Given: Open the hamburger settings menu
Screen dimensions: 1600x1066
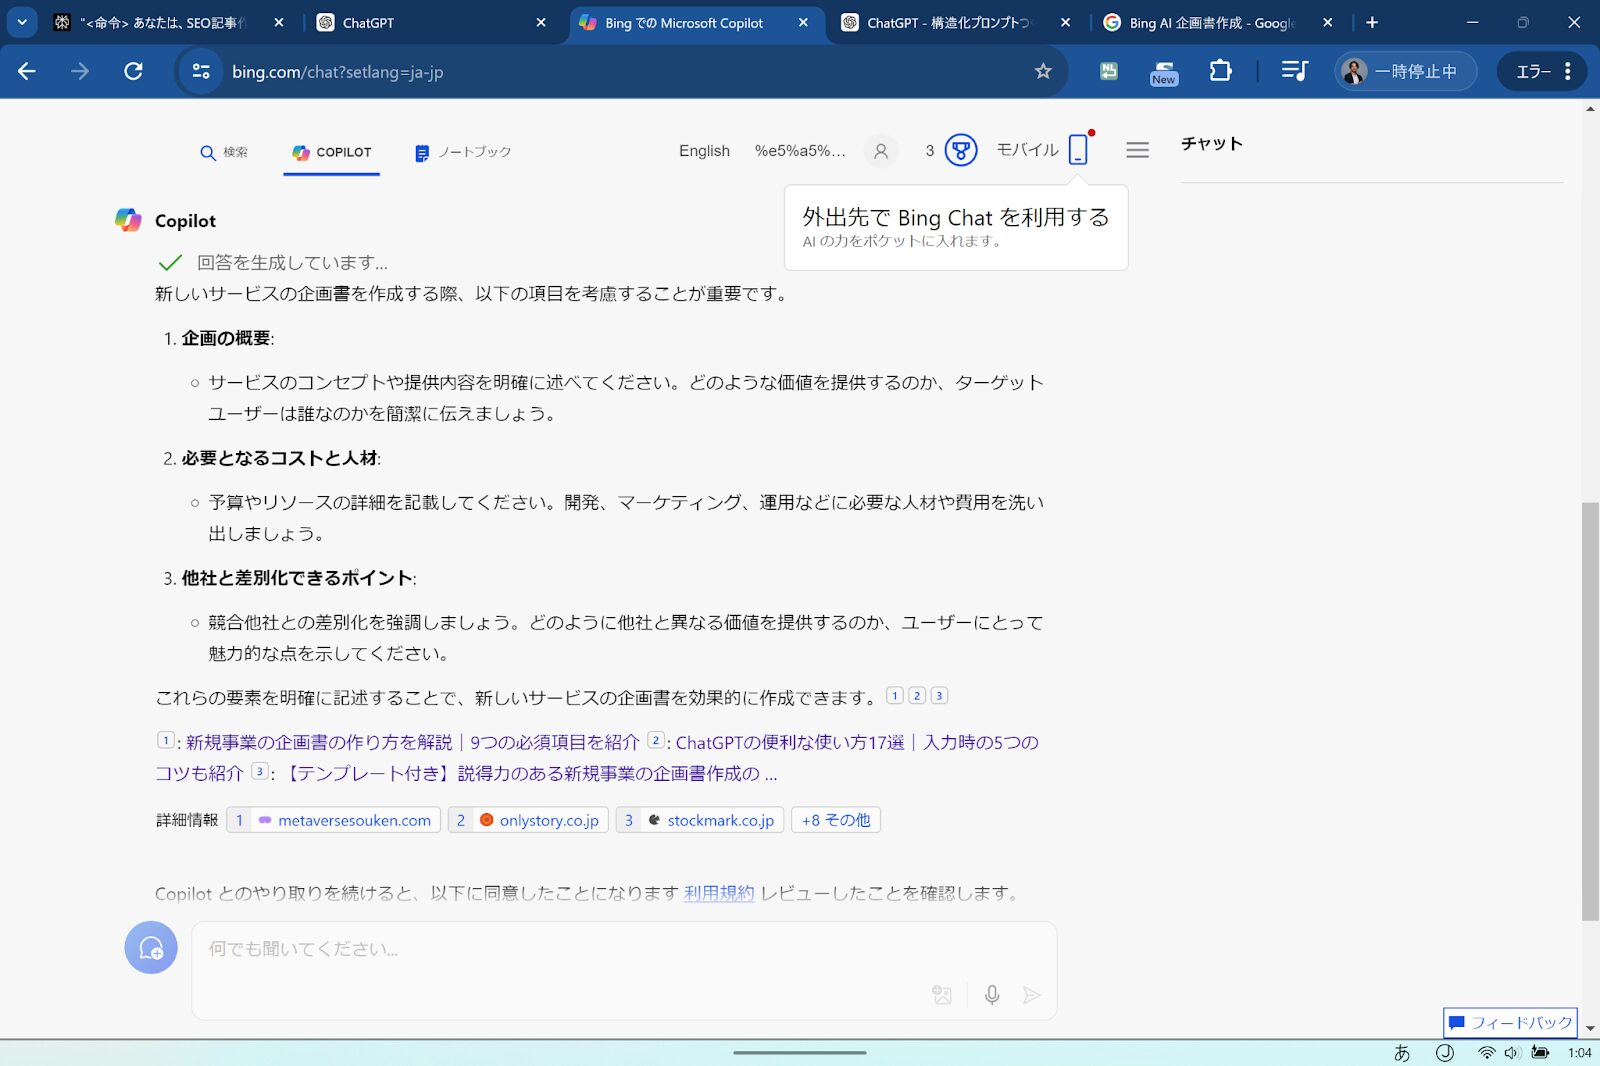Looking at the screenshot, I should click(1137, 150).
